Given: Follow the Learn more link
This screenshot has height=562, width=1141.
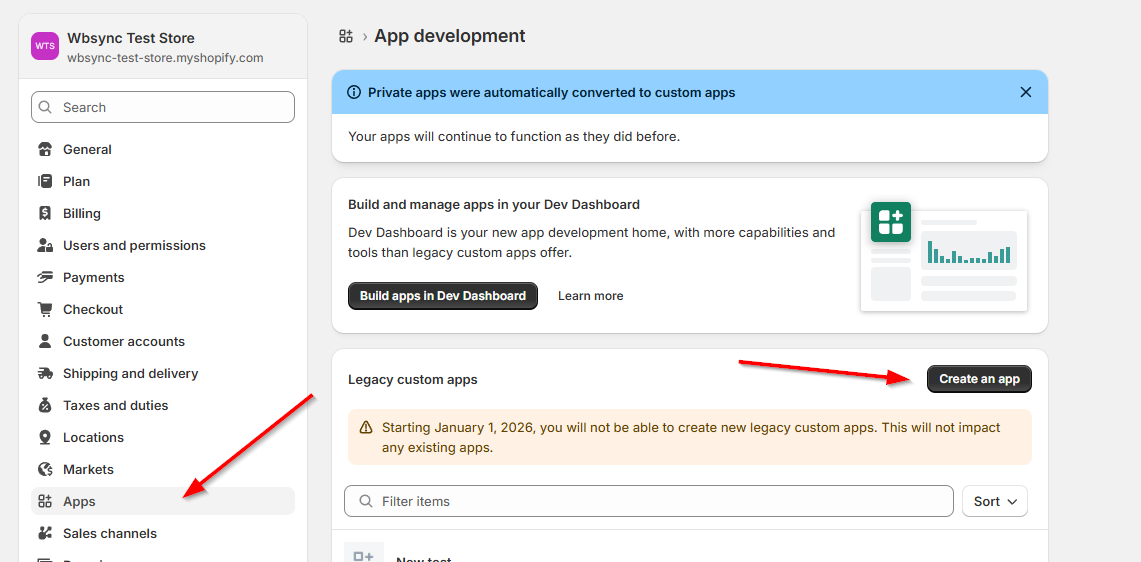Looking at the screenshot, I should pyautogui.click(x=590, y=296).
